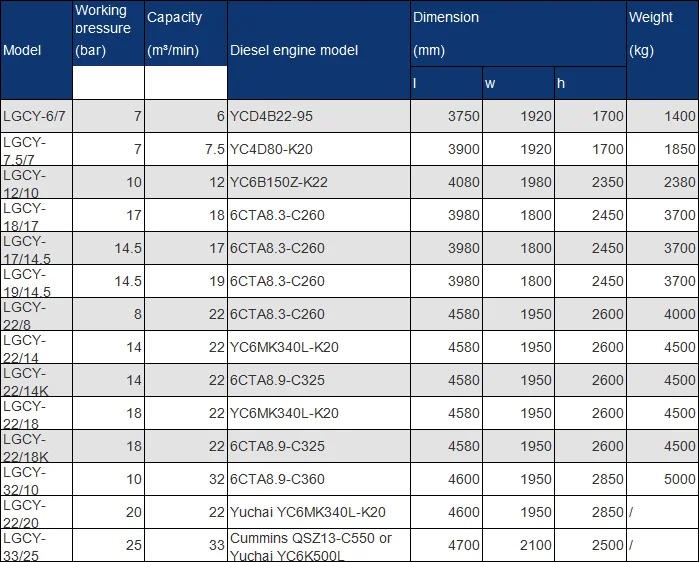Select the Diesel engine model header
699x562 pixels.
(294, 50)
